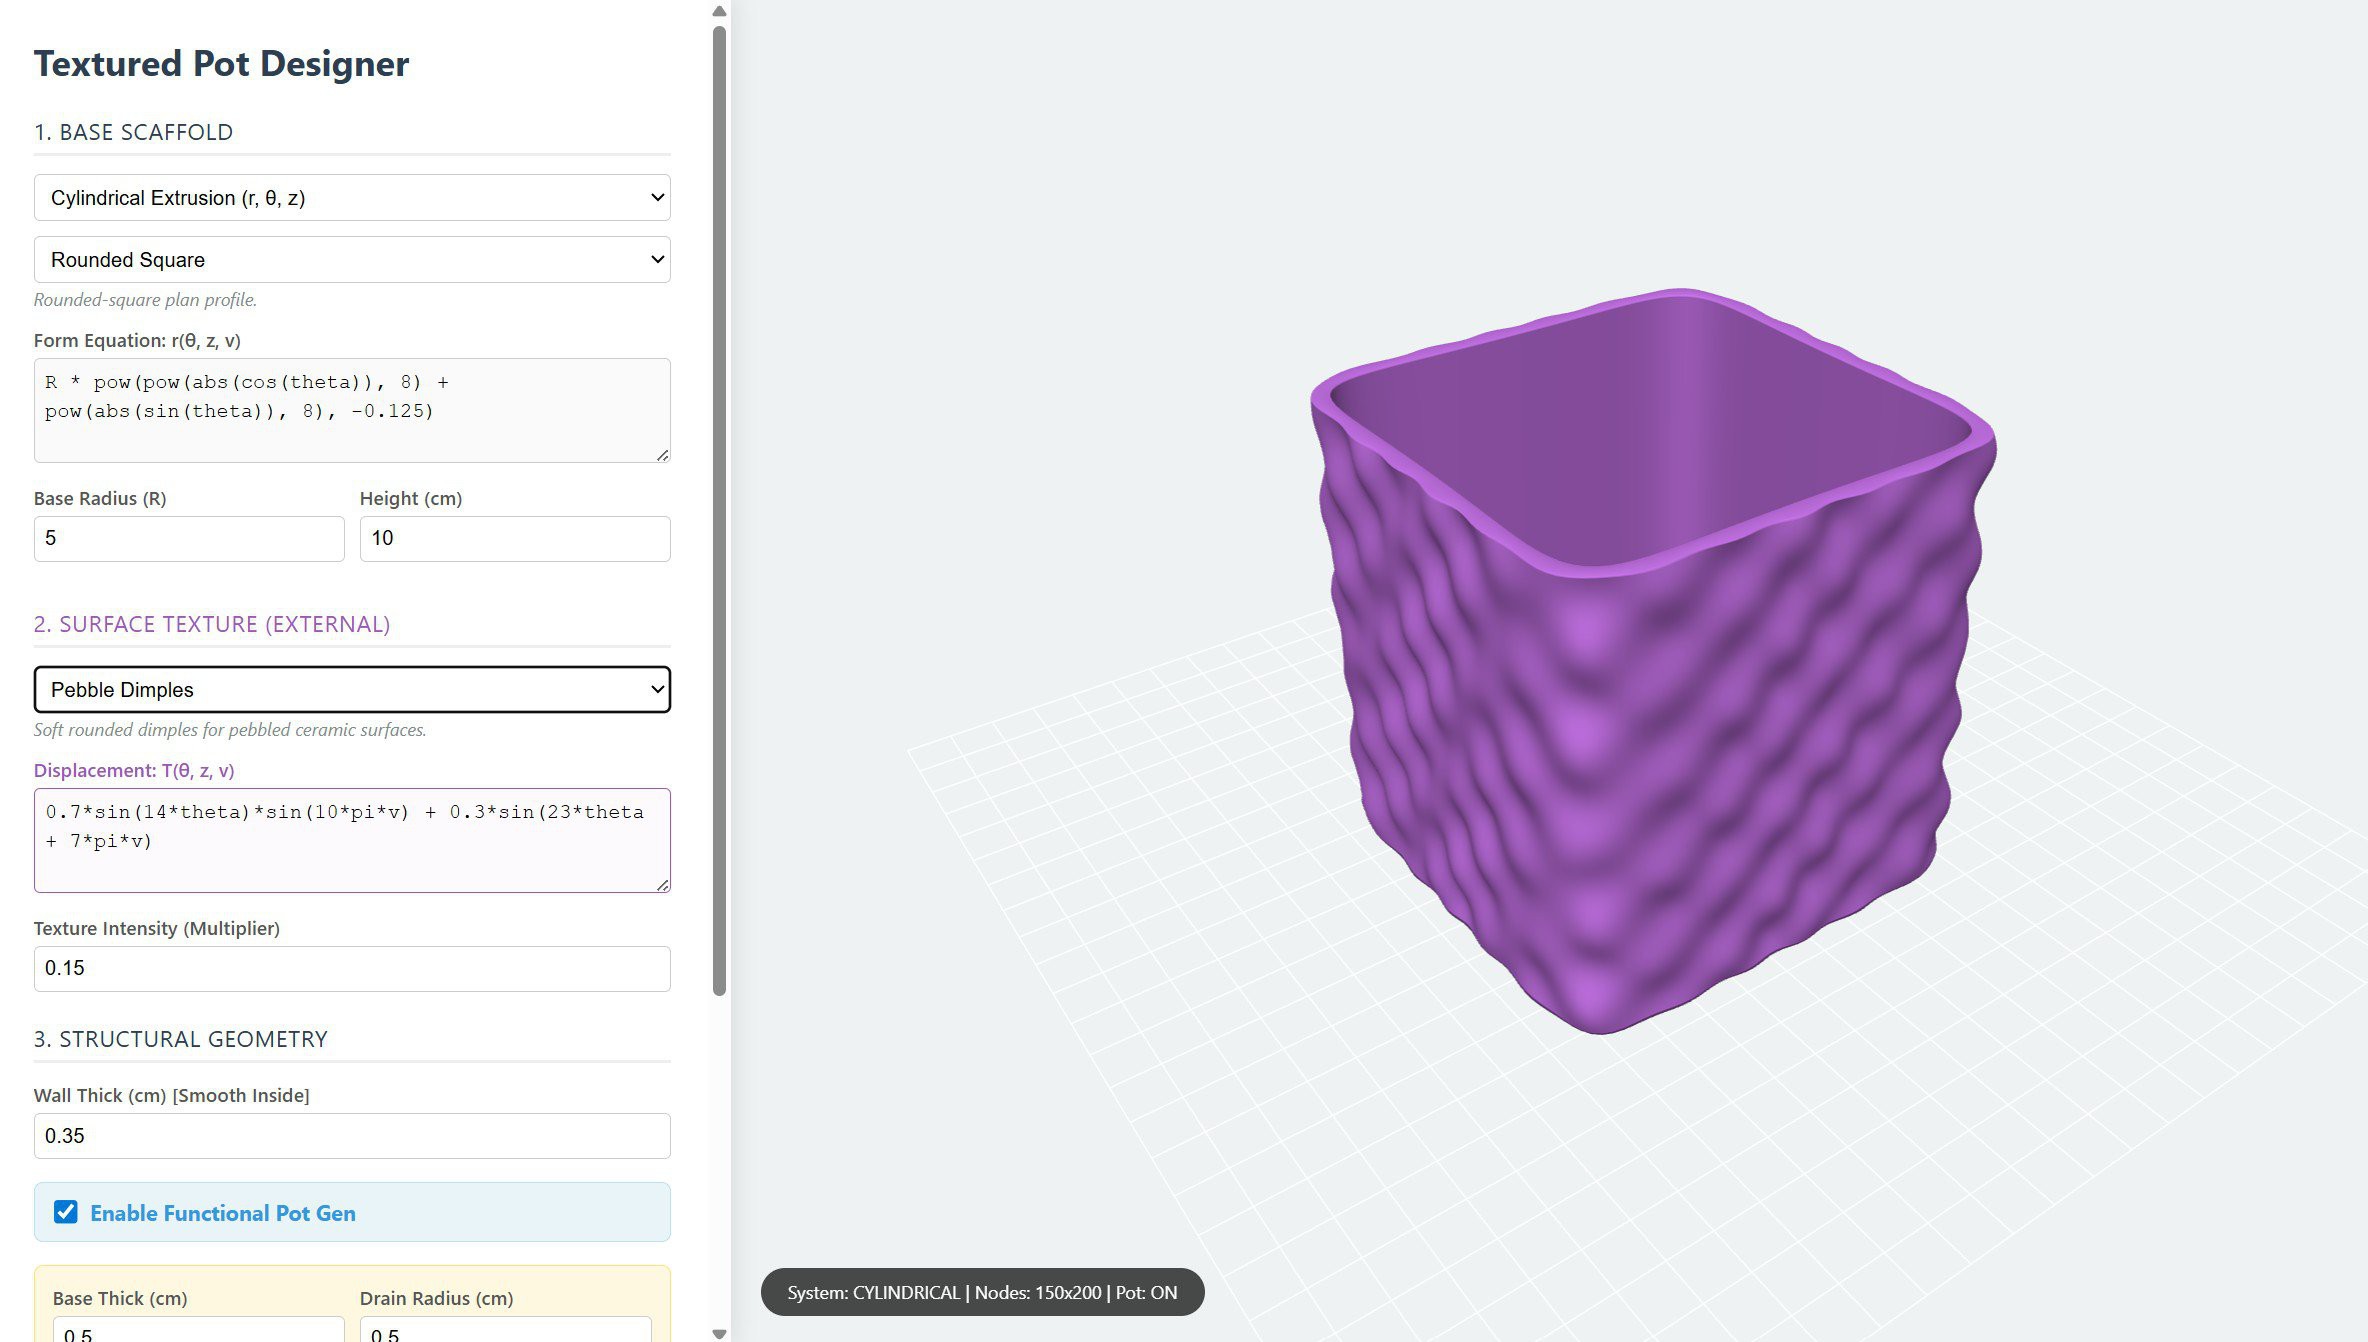Click the Base Thick (cm) field
The image size is (2368, 1342).
197,1331
